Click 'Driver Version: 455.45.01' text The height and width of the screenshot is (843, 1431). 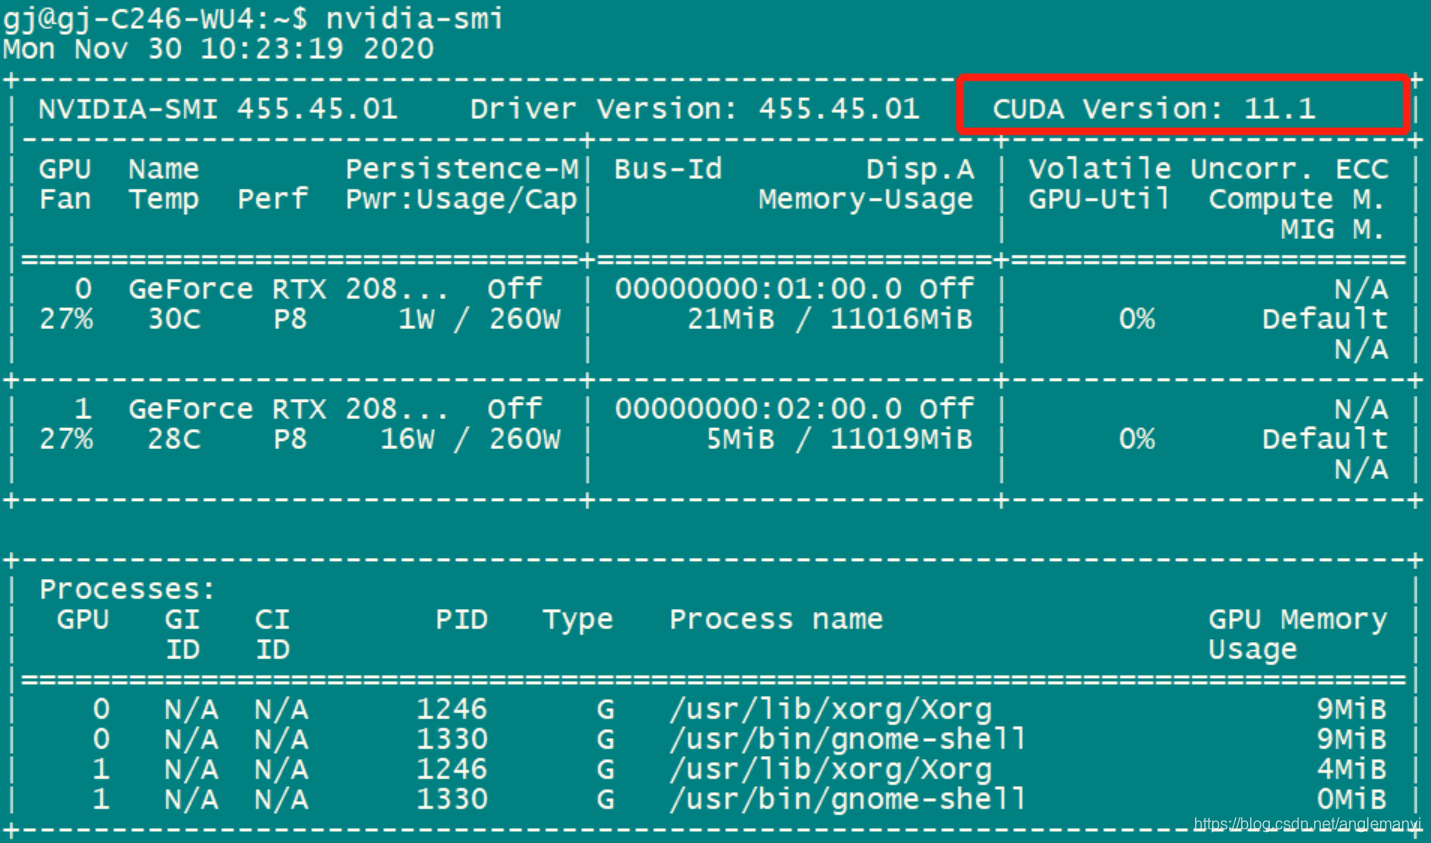(695, 108)
